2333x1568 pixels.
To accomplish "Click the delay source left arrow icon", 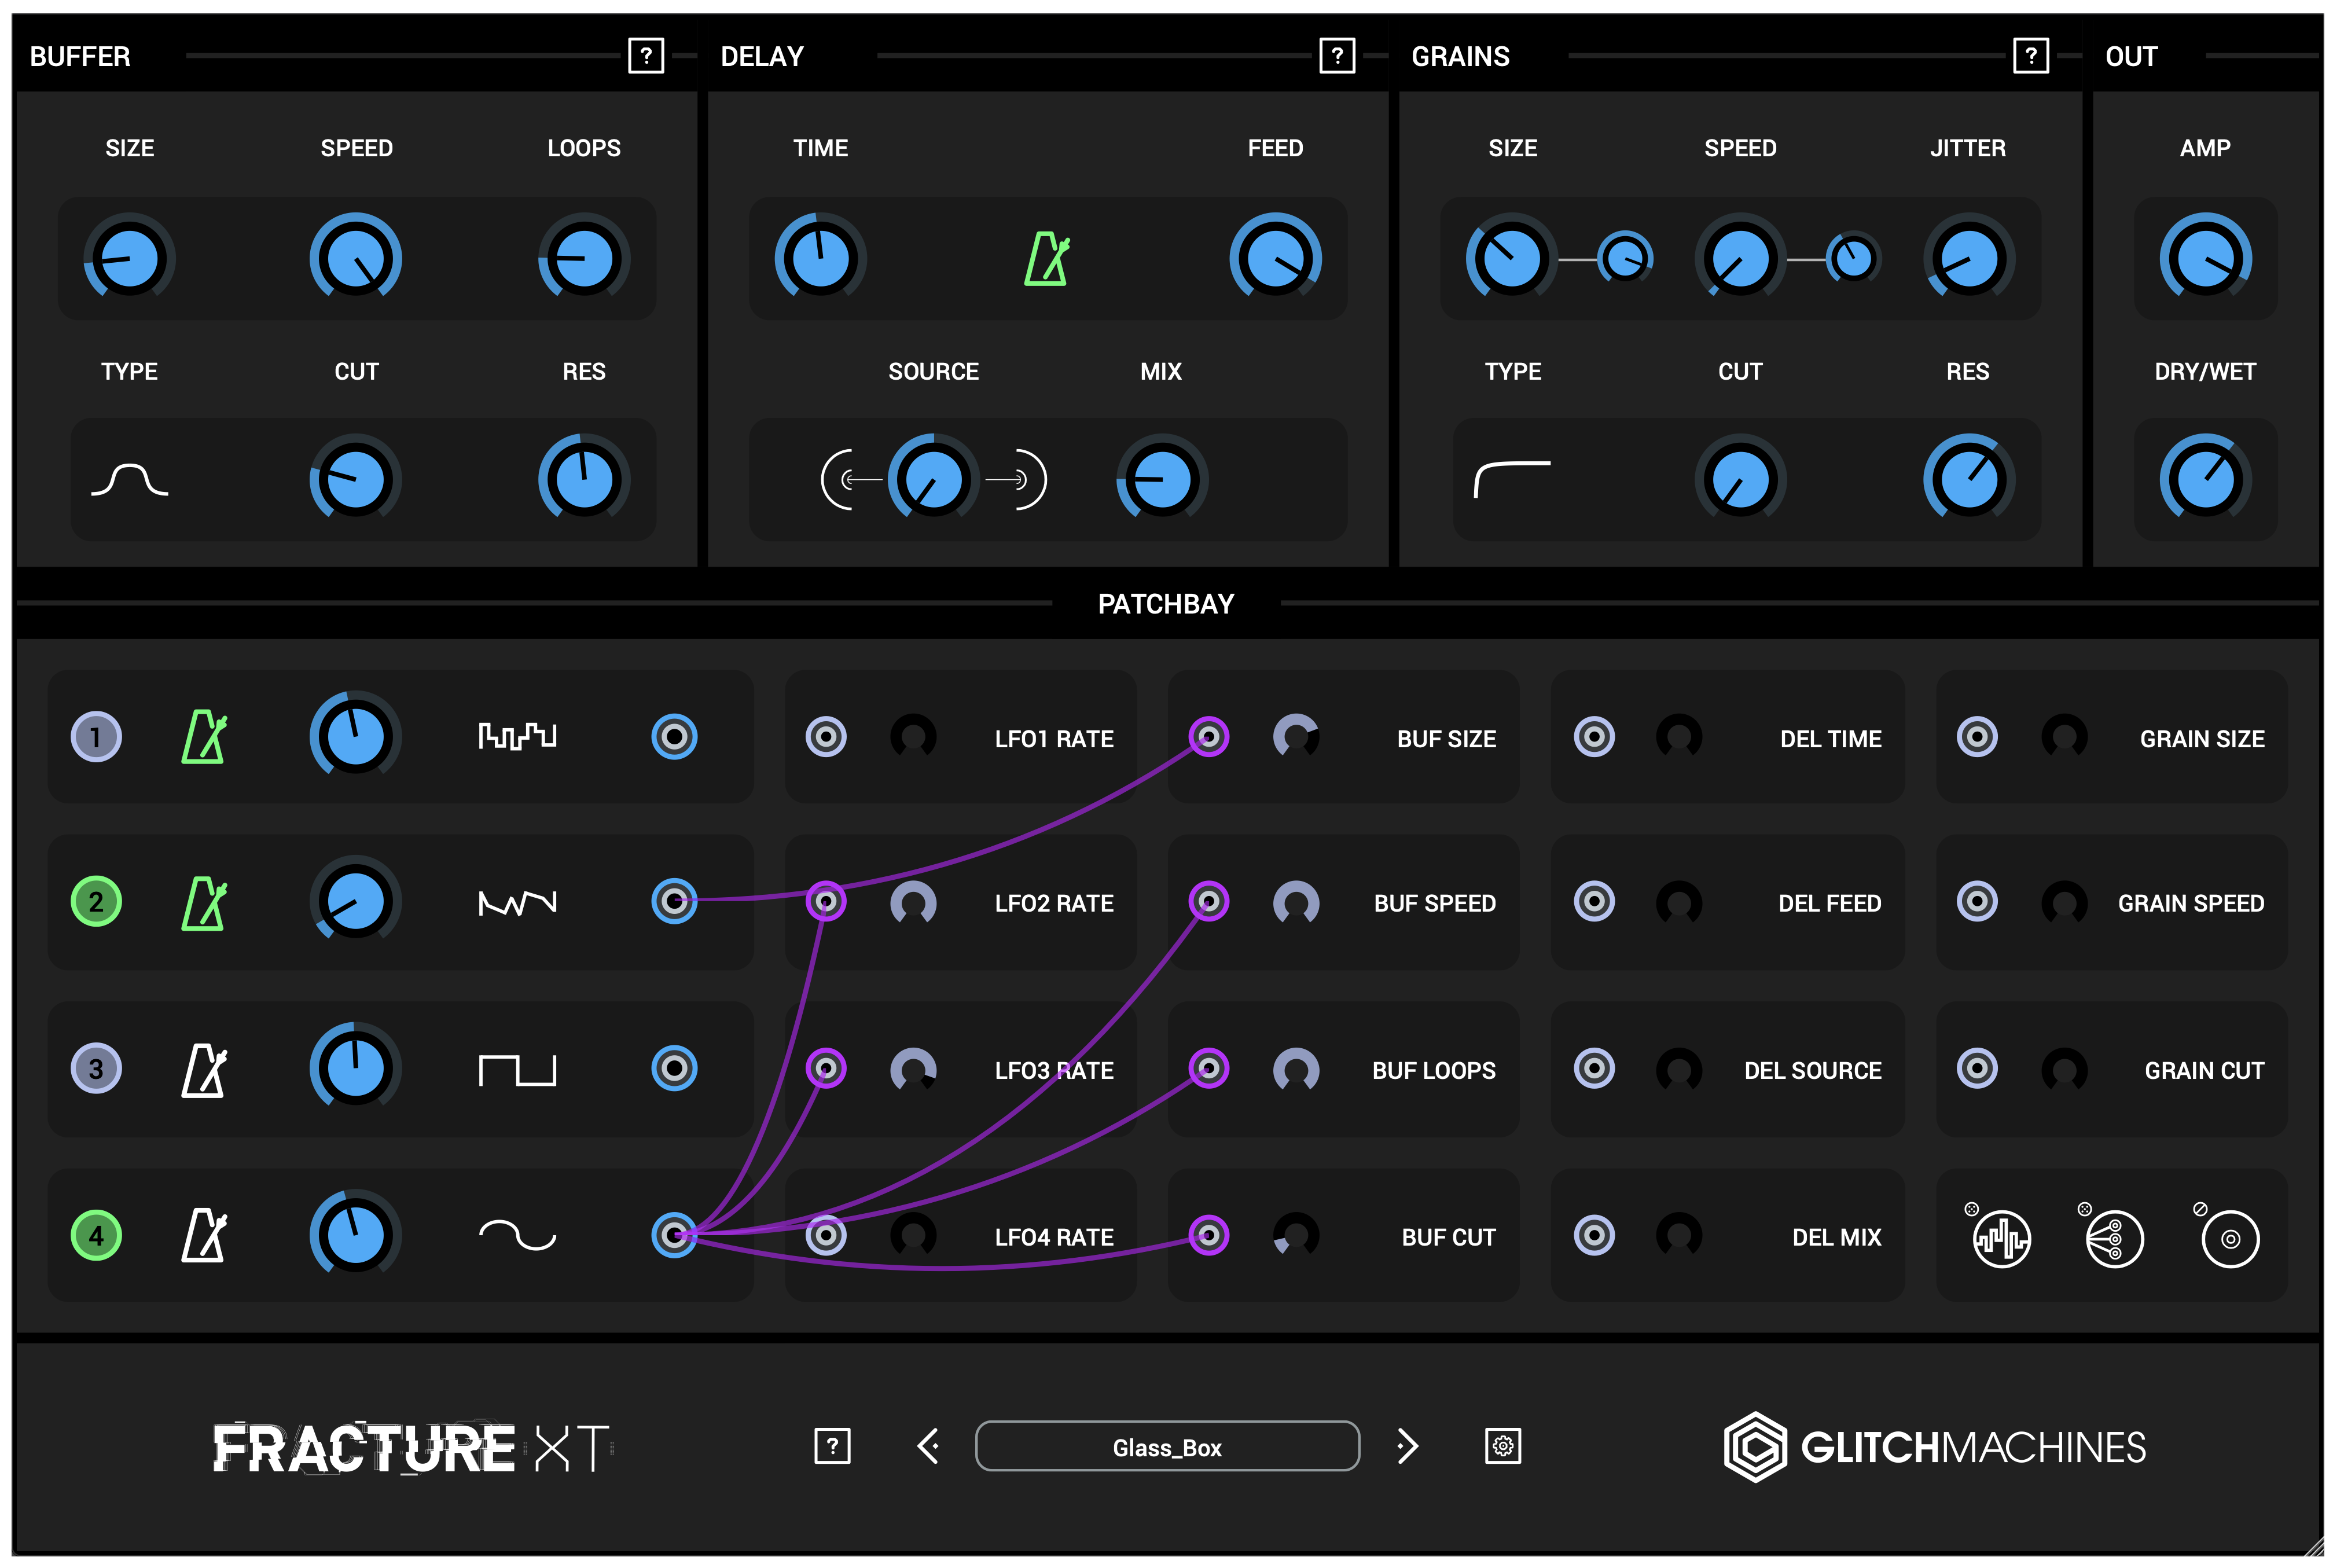I will pyautogui.click(x=851, y=480).
